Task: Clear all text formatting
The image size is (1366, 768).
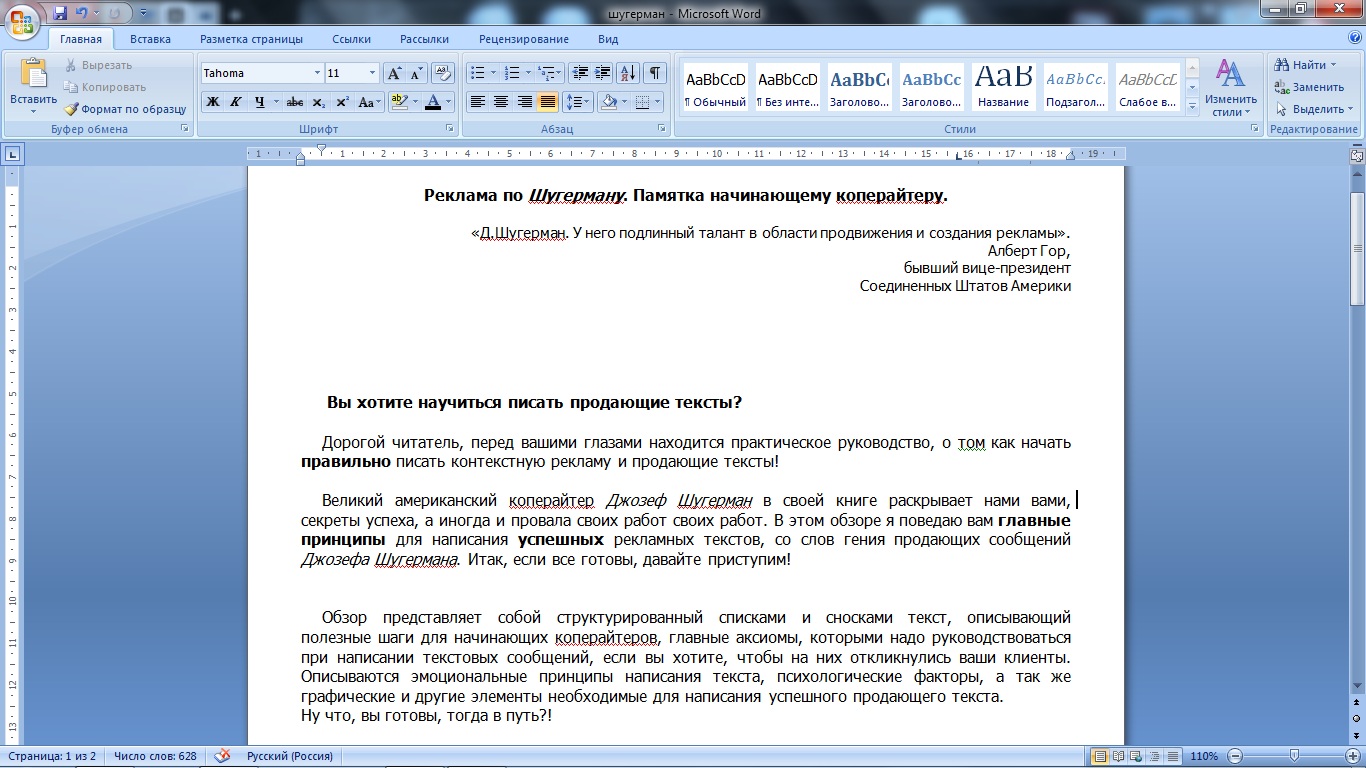Action: click(444, 73)
